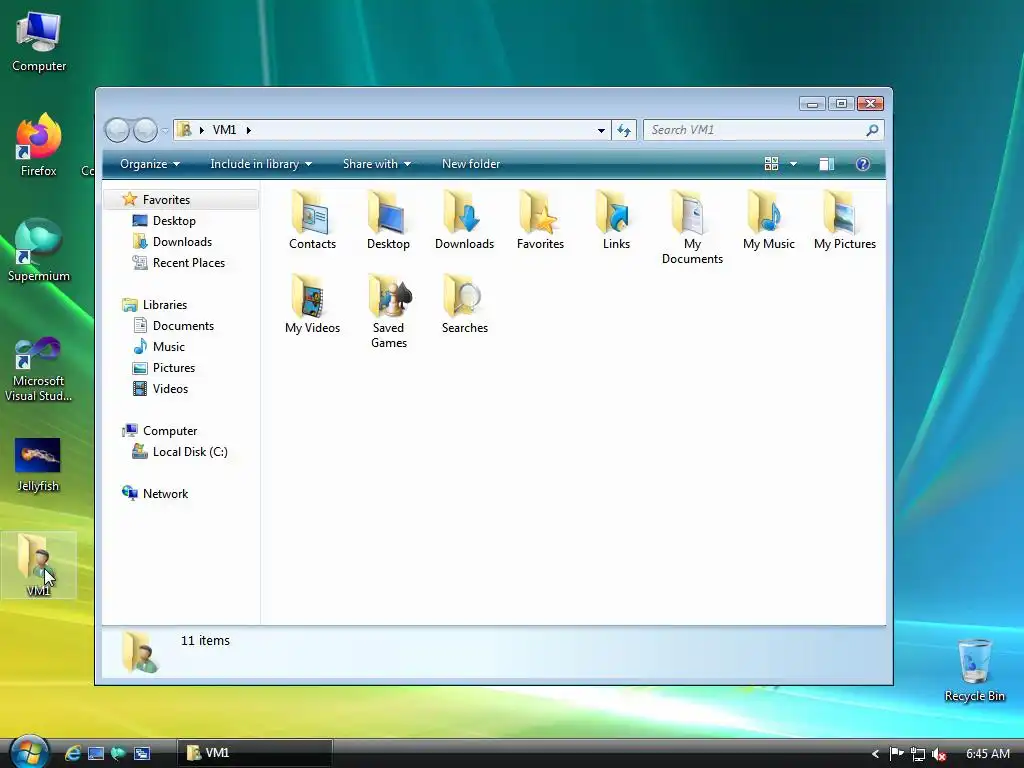Select the VM1 folder on desktop

coord(38,565)
